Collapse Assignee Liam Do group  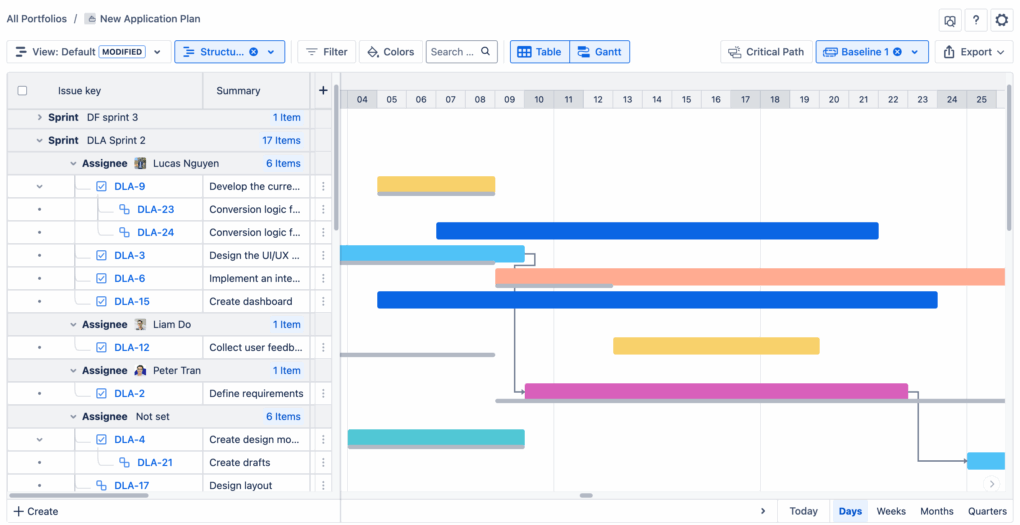point(74,325)
